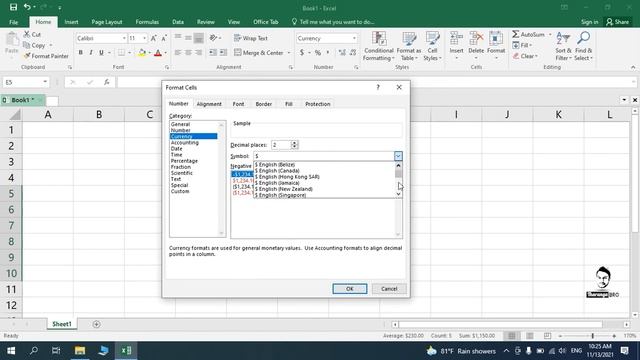
Task: Expand the Symbol dropdown arrow in dialog
Action: tap(398, 156)
